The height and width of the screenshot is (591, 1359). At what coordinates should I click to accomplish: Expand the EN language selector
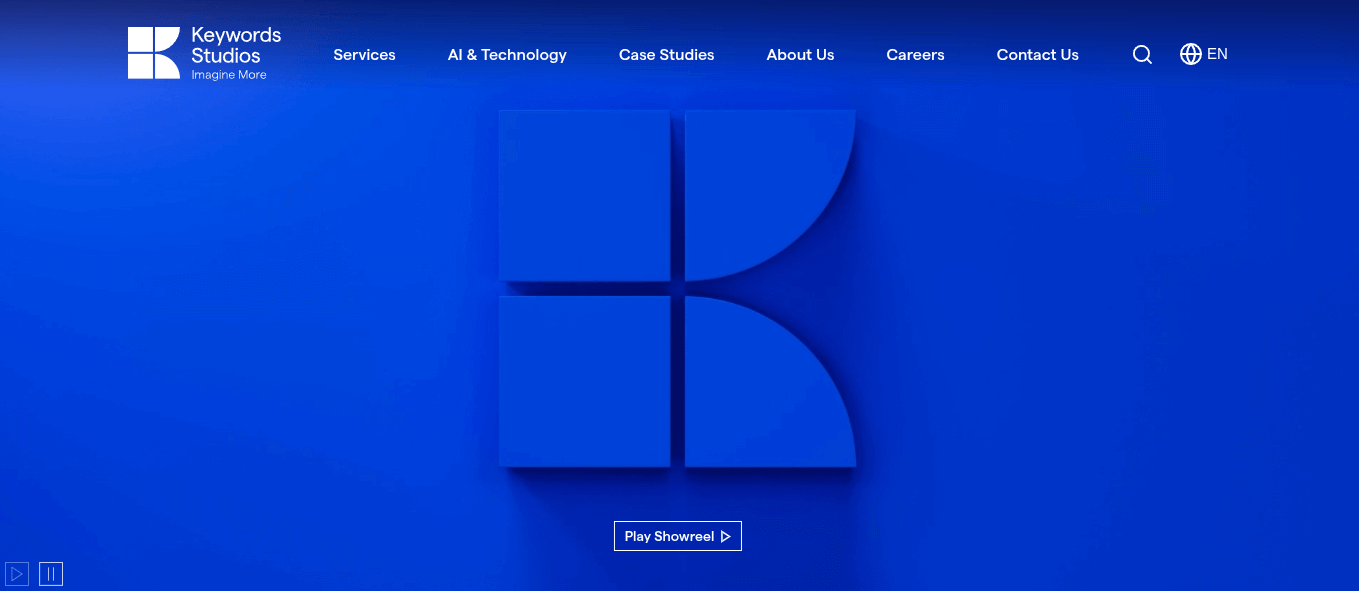coord(1217,54)
